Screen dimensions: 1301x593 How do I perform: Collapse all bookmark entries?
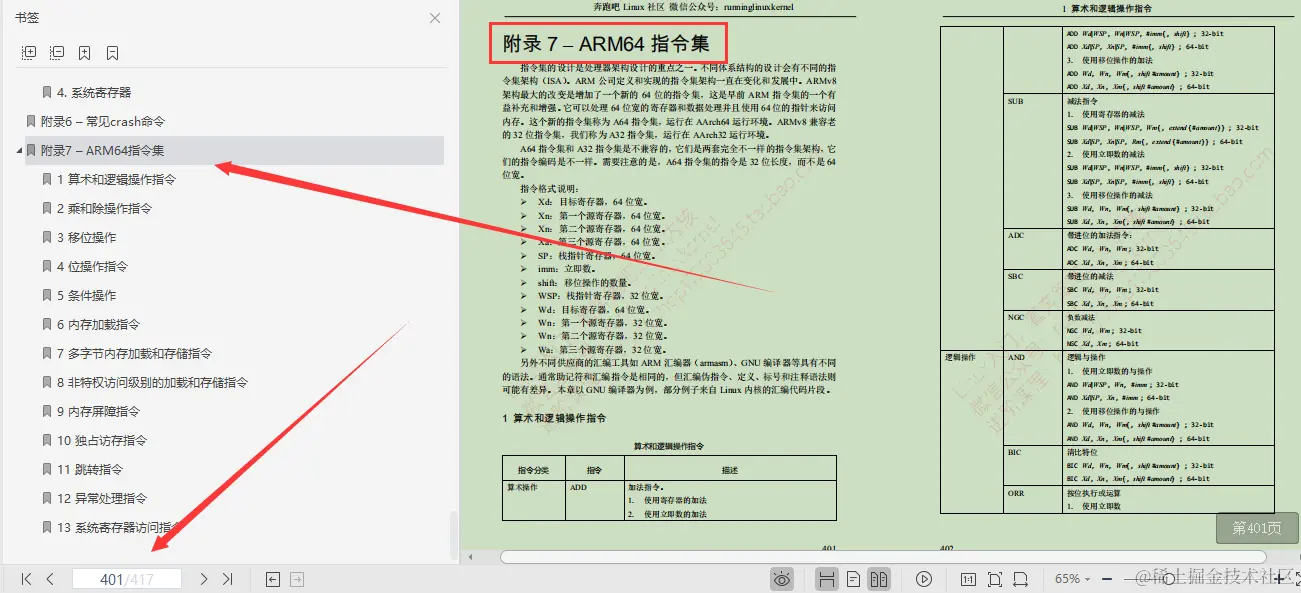tap(57, 52)
